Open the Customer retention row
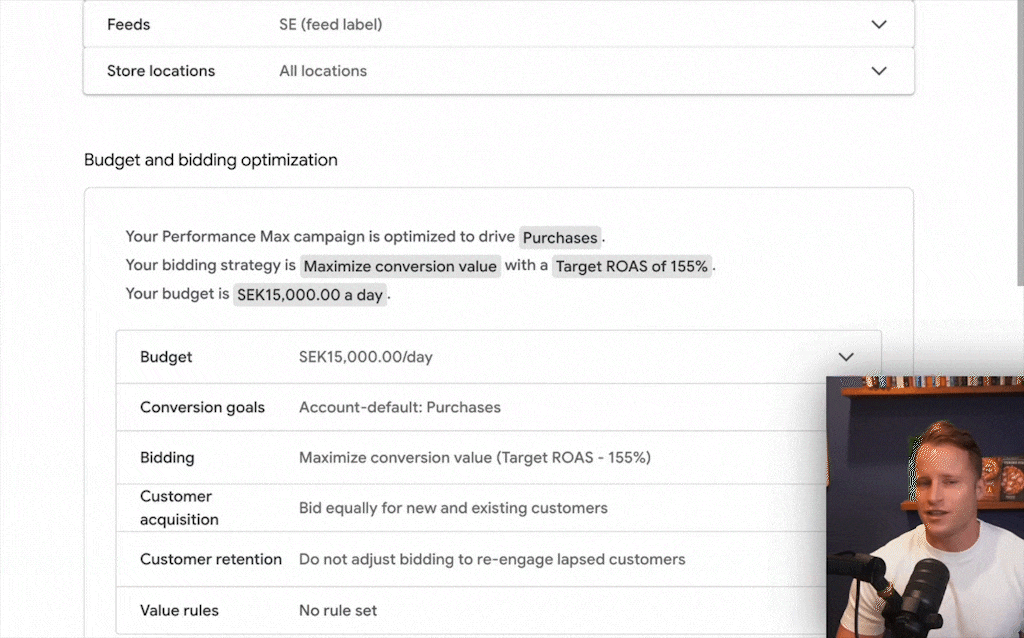 (x=400, y=559)
